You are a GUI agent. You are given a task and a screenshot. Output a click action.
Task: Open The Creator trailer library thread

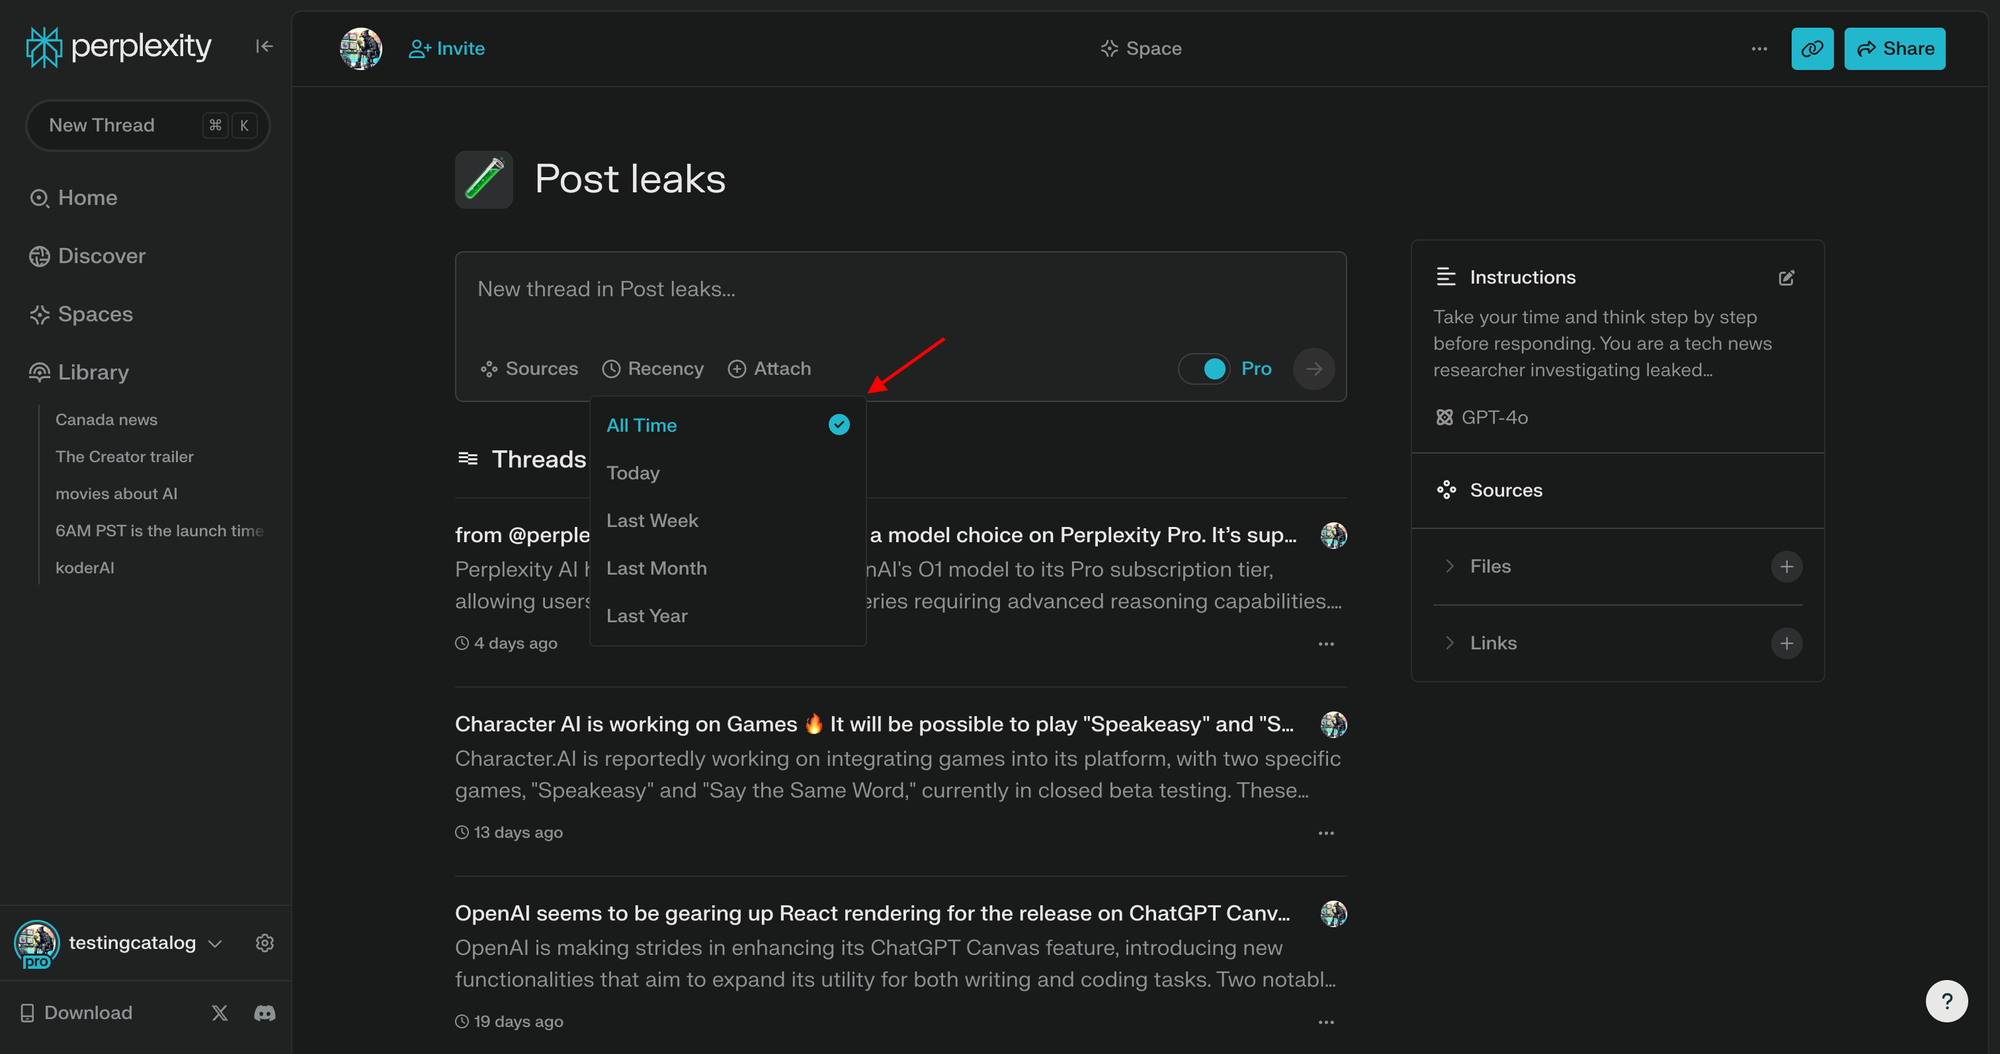(x=124, y=457)
